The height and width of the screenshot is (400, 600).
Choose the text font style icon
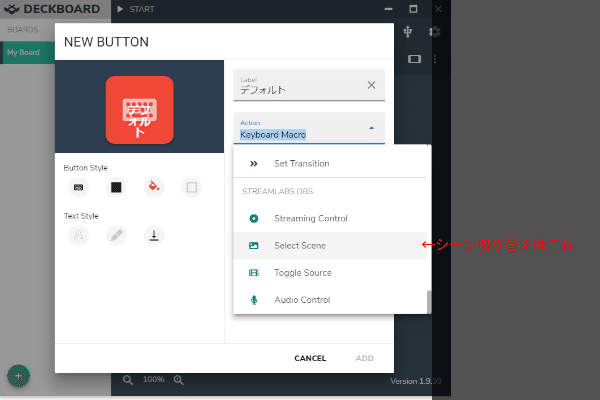click(x=78, y=235)
